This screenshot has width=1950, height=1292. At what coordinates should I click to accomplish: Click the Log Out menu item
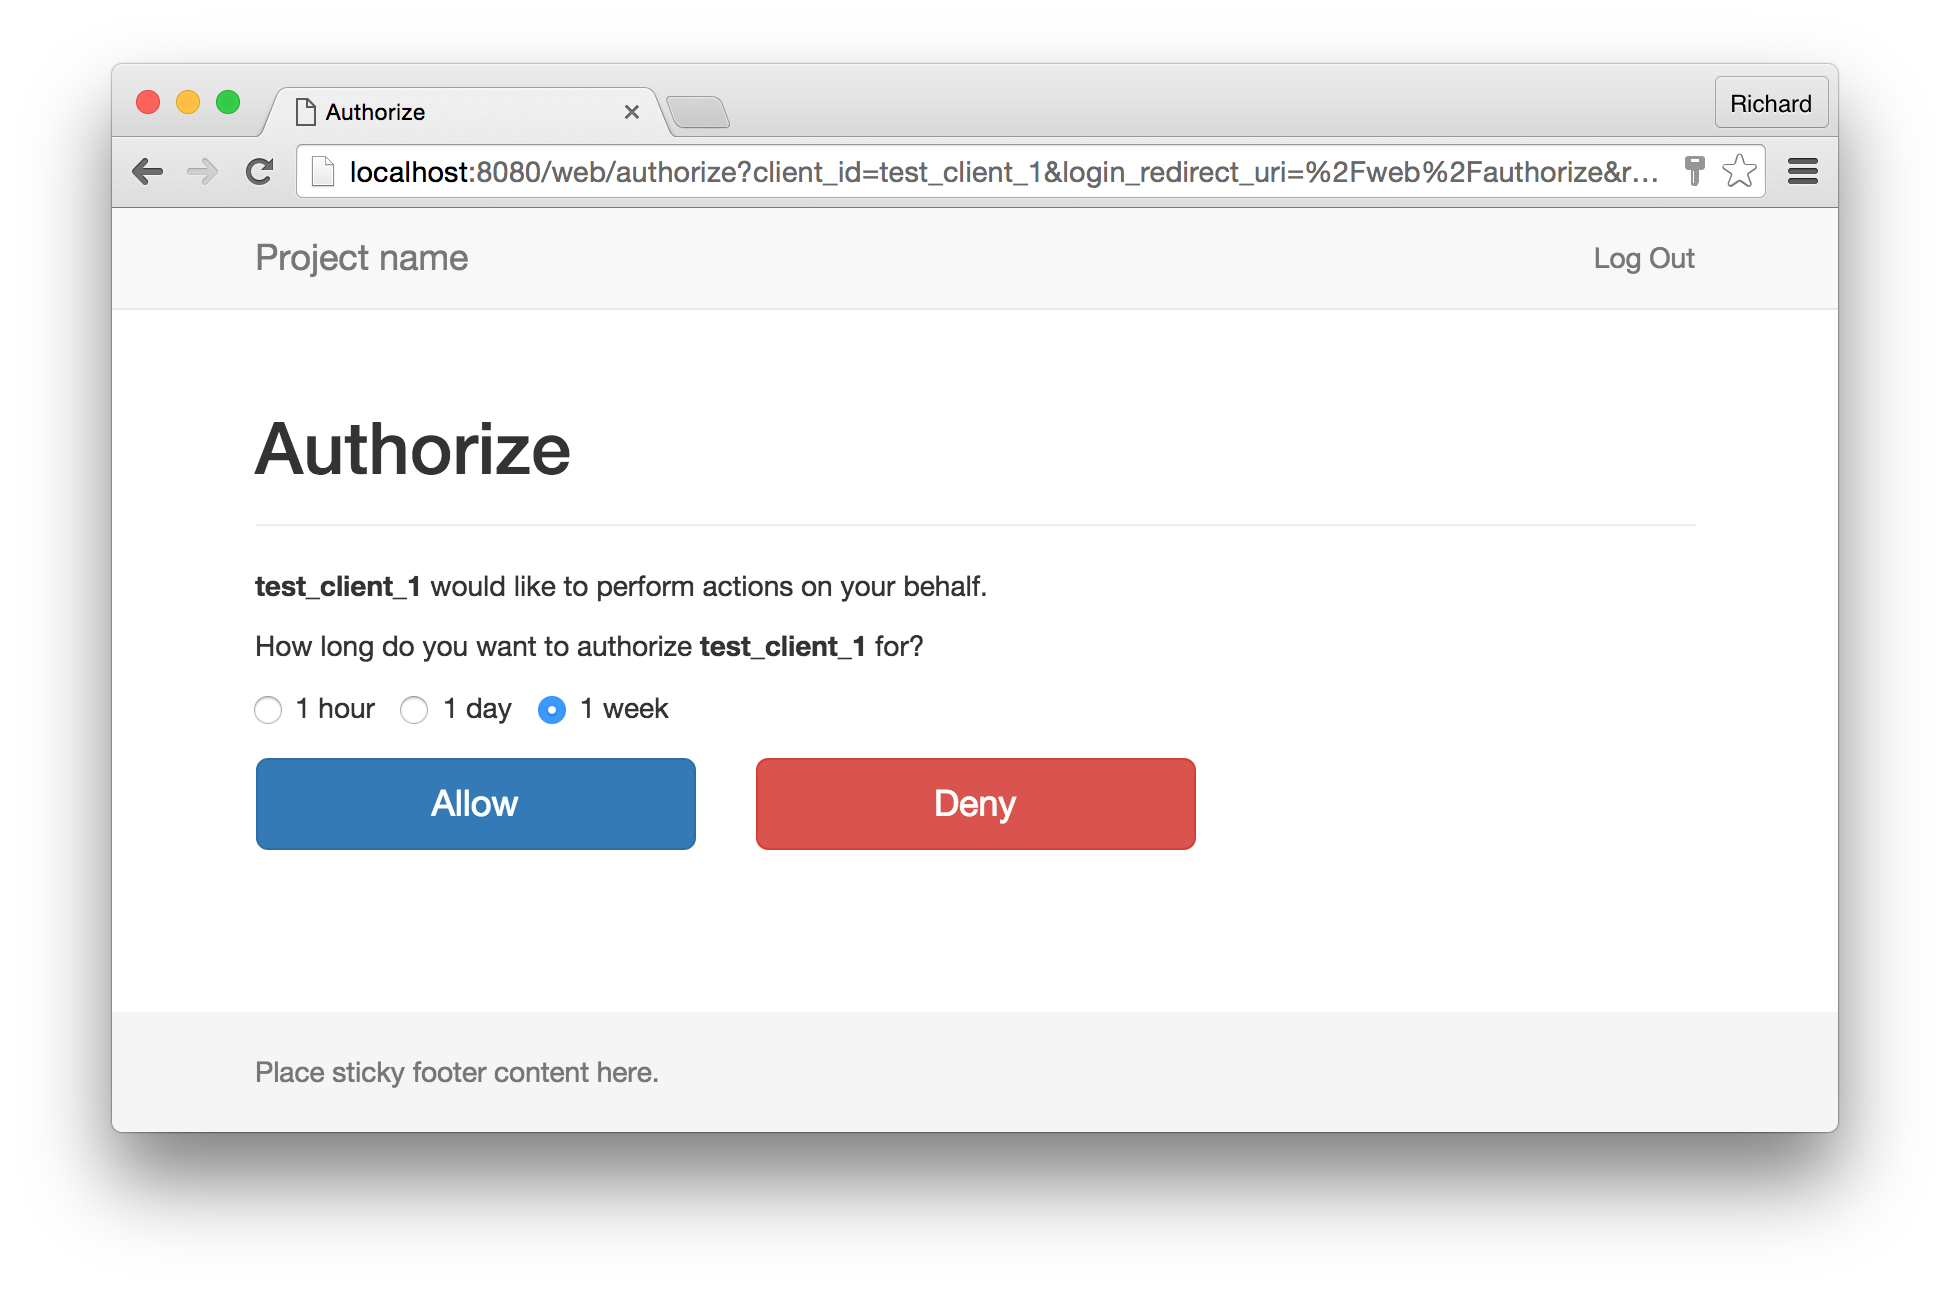pos(1644,258)
